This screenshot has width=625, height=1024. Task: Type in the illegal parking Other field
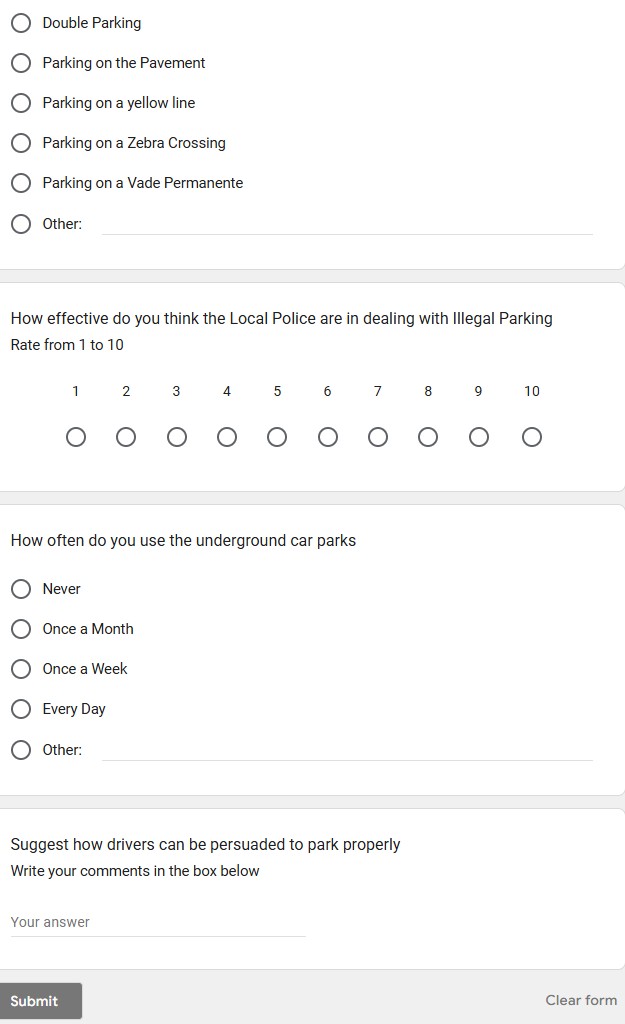click(347, 224)
